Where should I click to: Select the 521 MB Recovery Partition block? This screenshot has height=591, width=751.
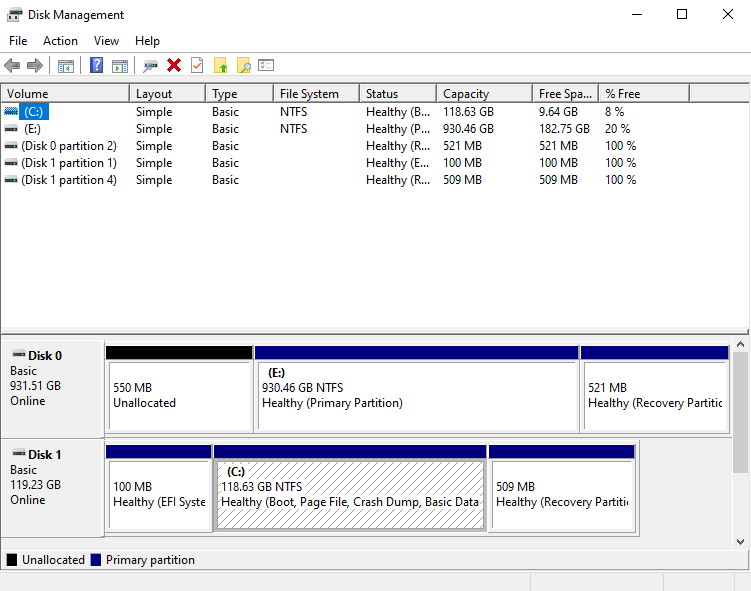tap(655, 389)
